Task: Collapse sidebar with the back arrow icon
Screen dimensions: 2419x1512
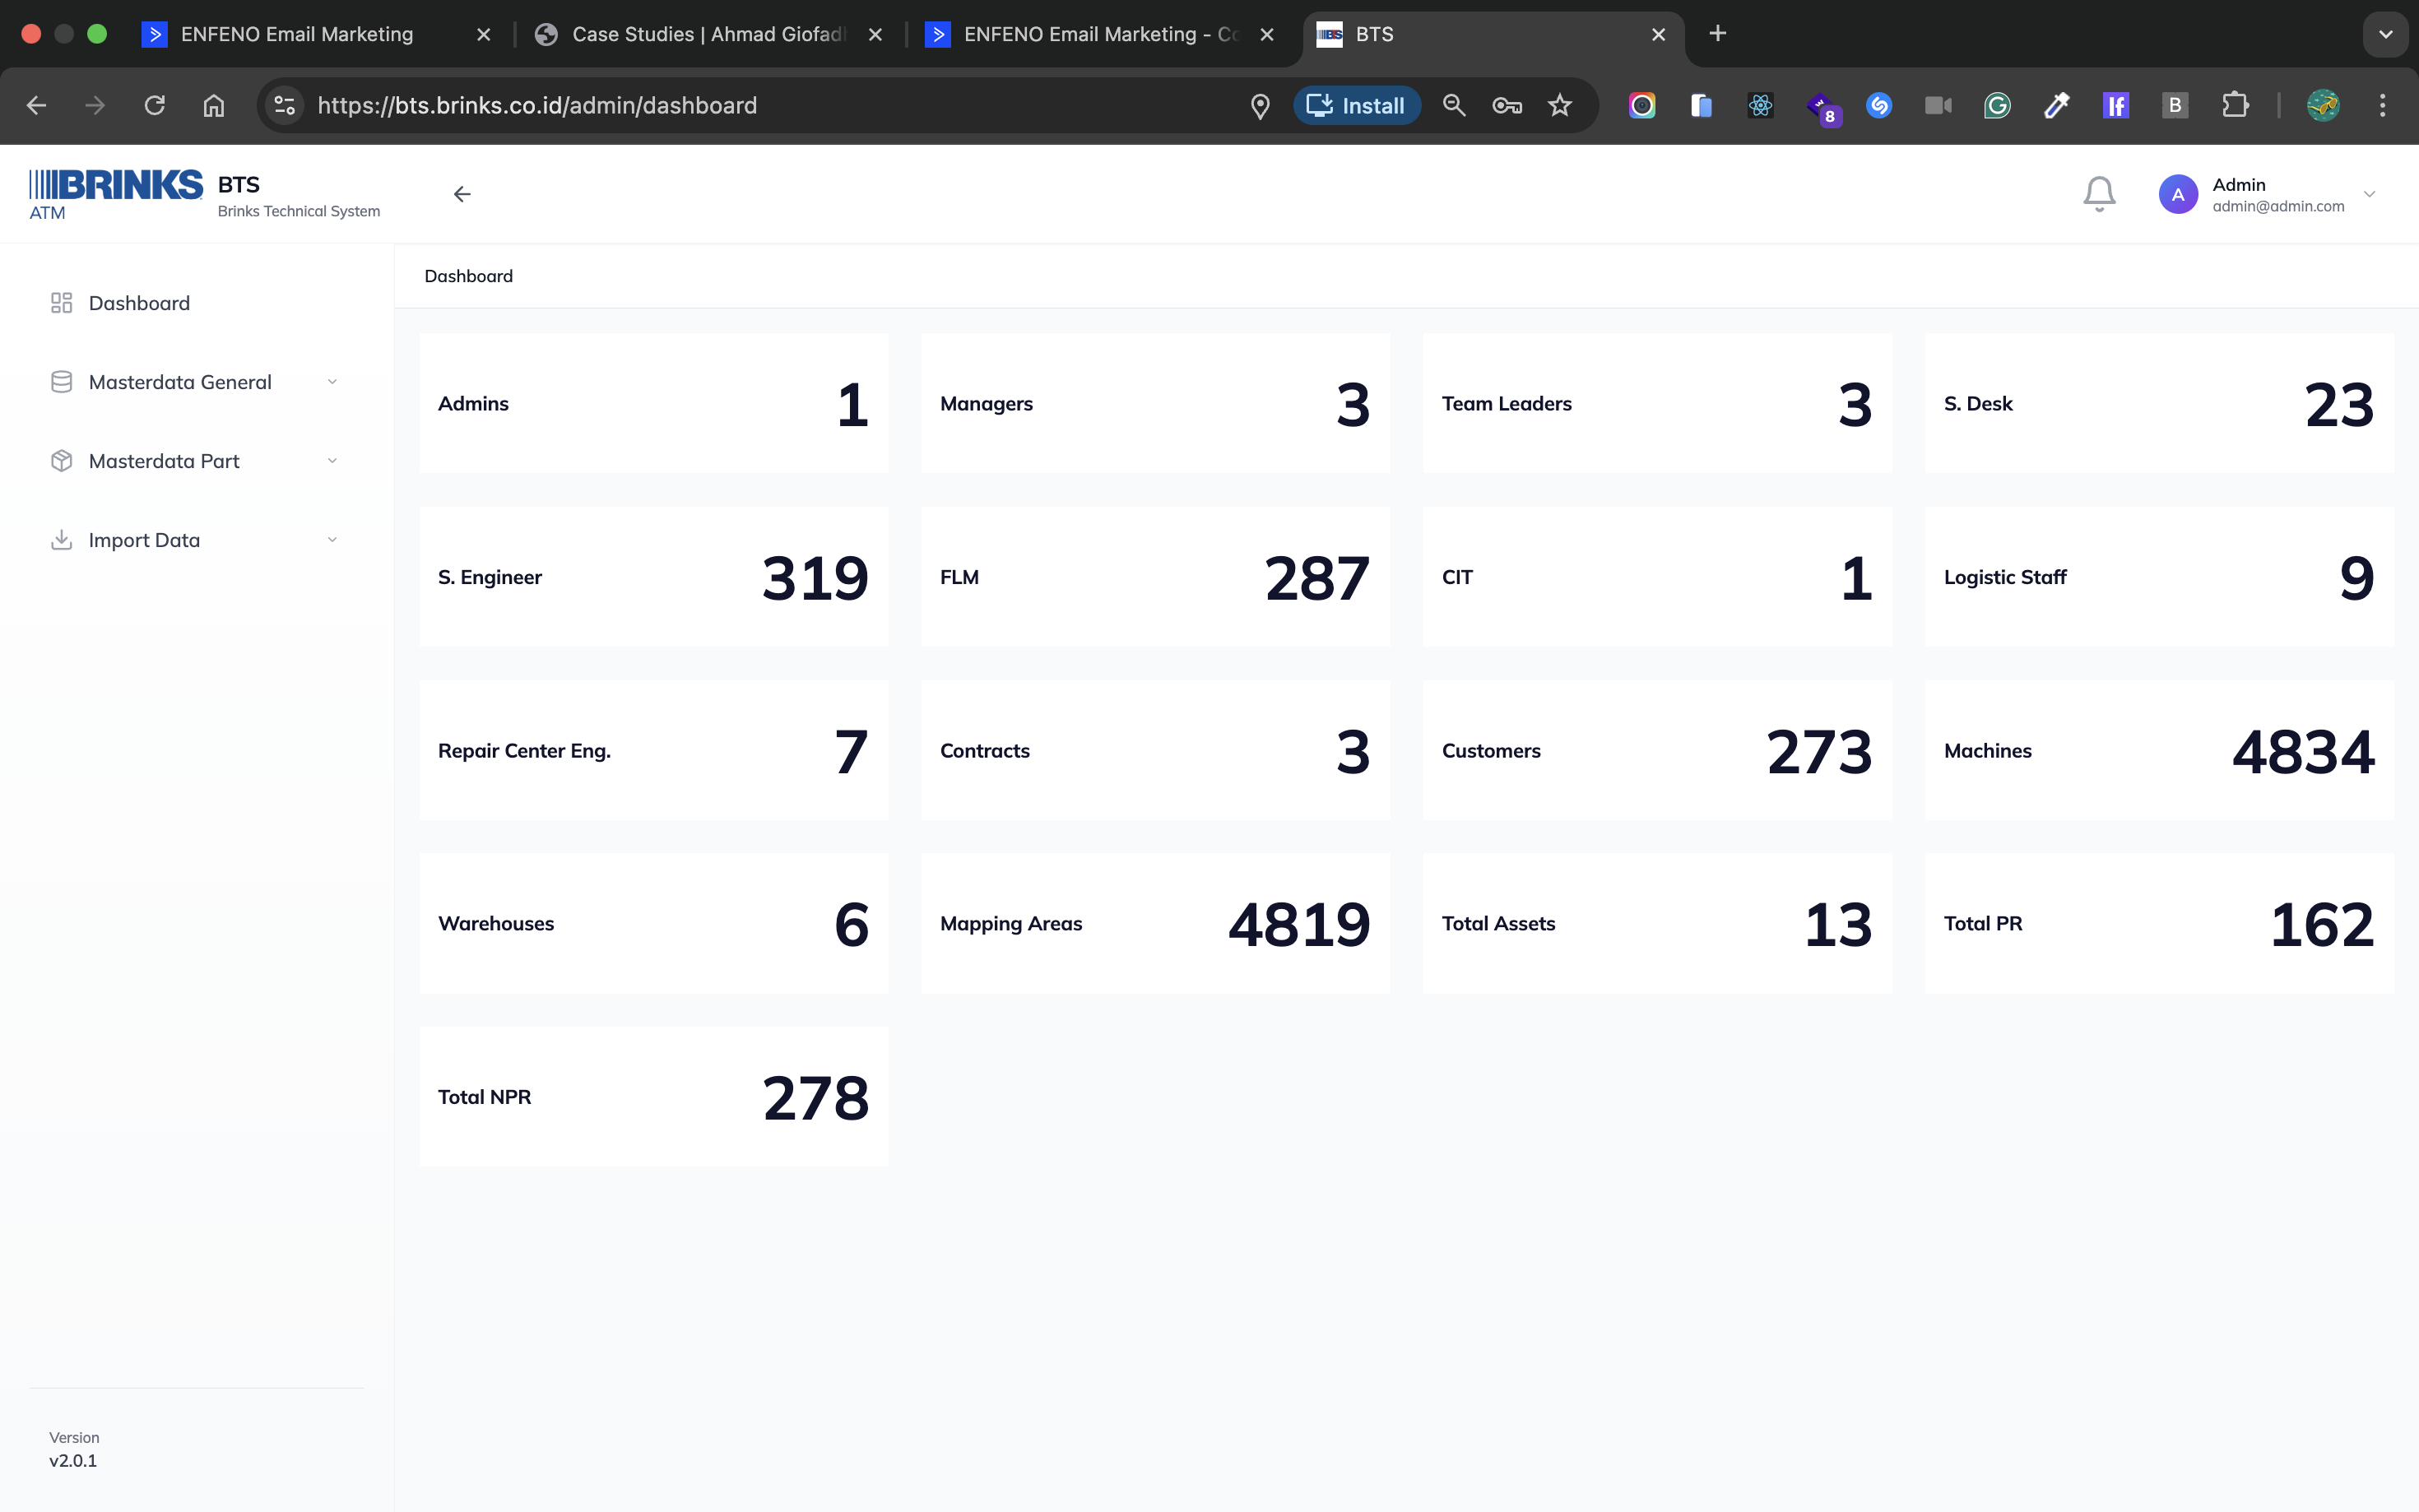Action: point(462,194)
